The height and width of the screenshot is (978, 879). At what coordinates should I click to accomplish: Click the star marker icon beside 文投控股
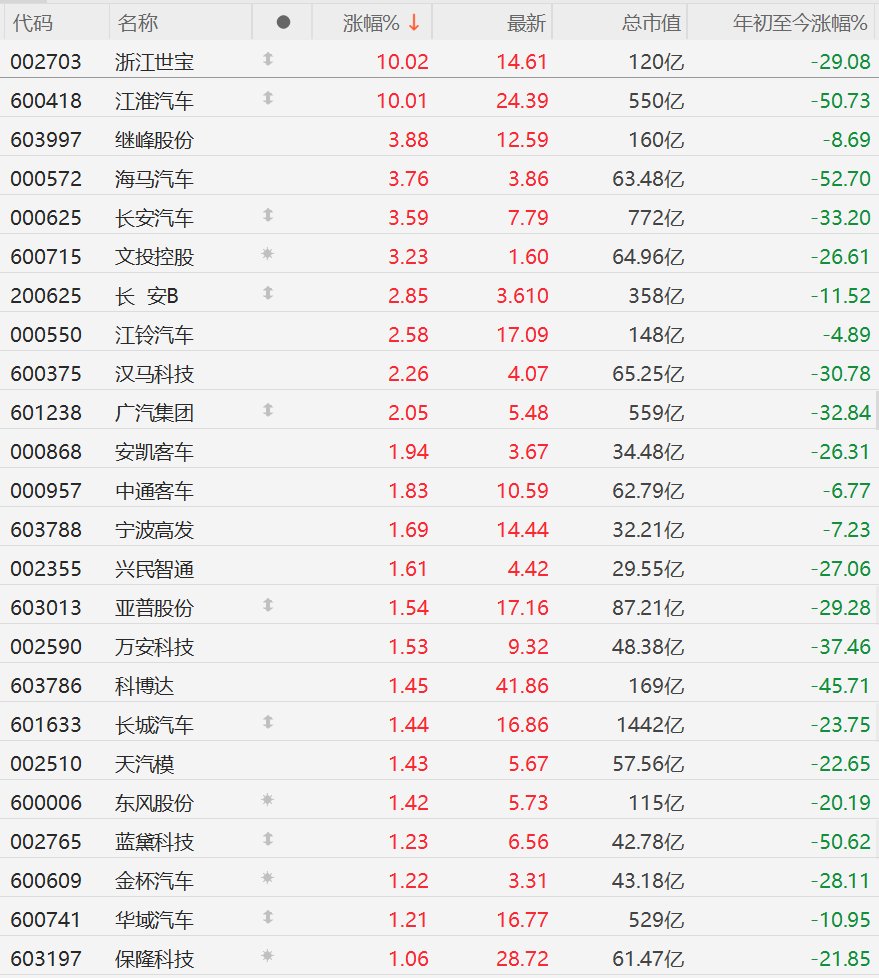268,254
